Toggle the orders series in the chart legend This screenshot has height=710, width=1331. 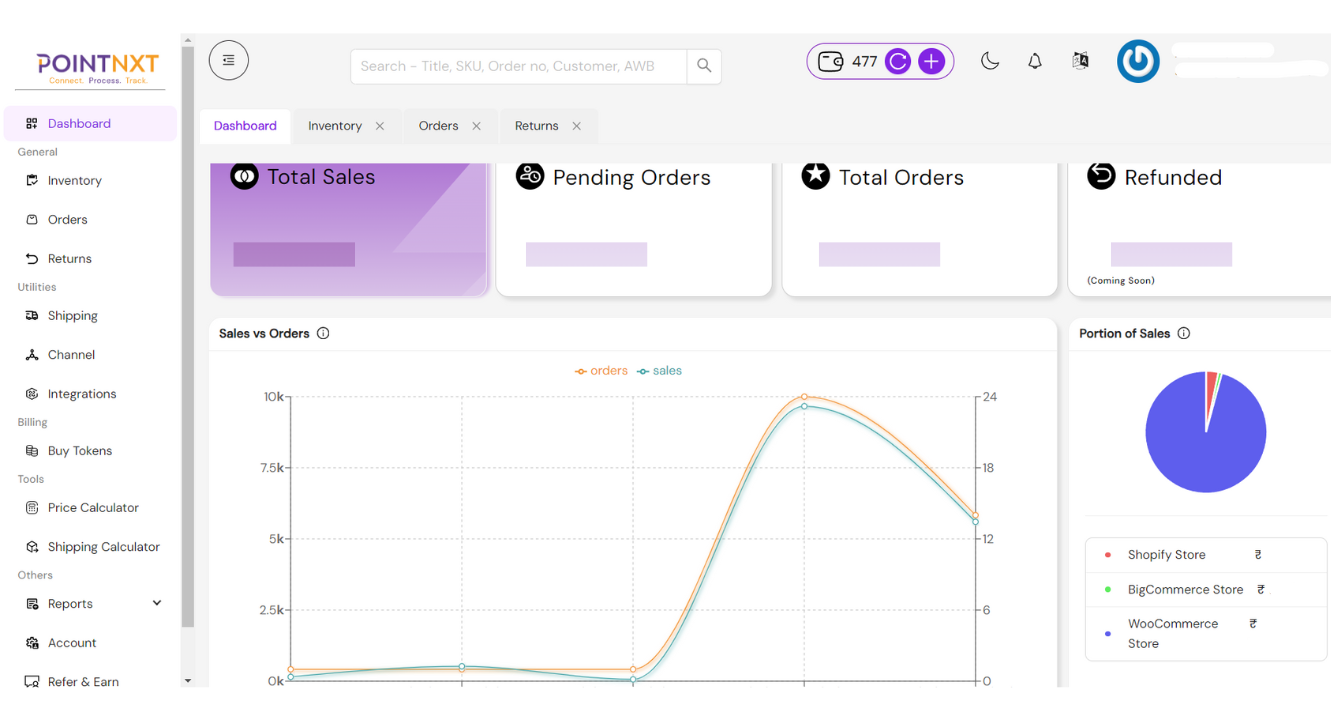pos(601,370)
